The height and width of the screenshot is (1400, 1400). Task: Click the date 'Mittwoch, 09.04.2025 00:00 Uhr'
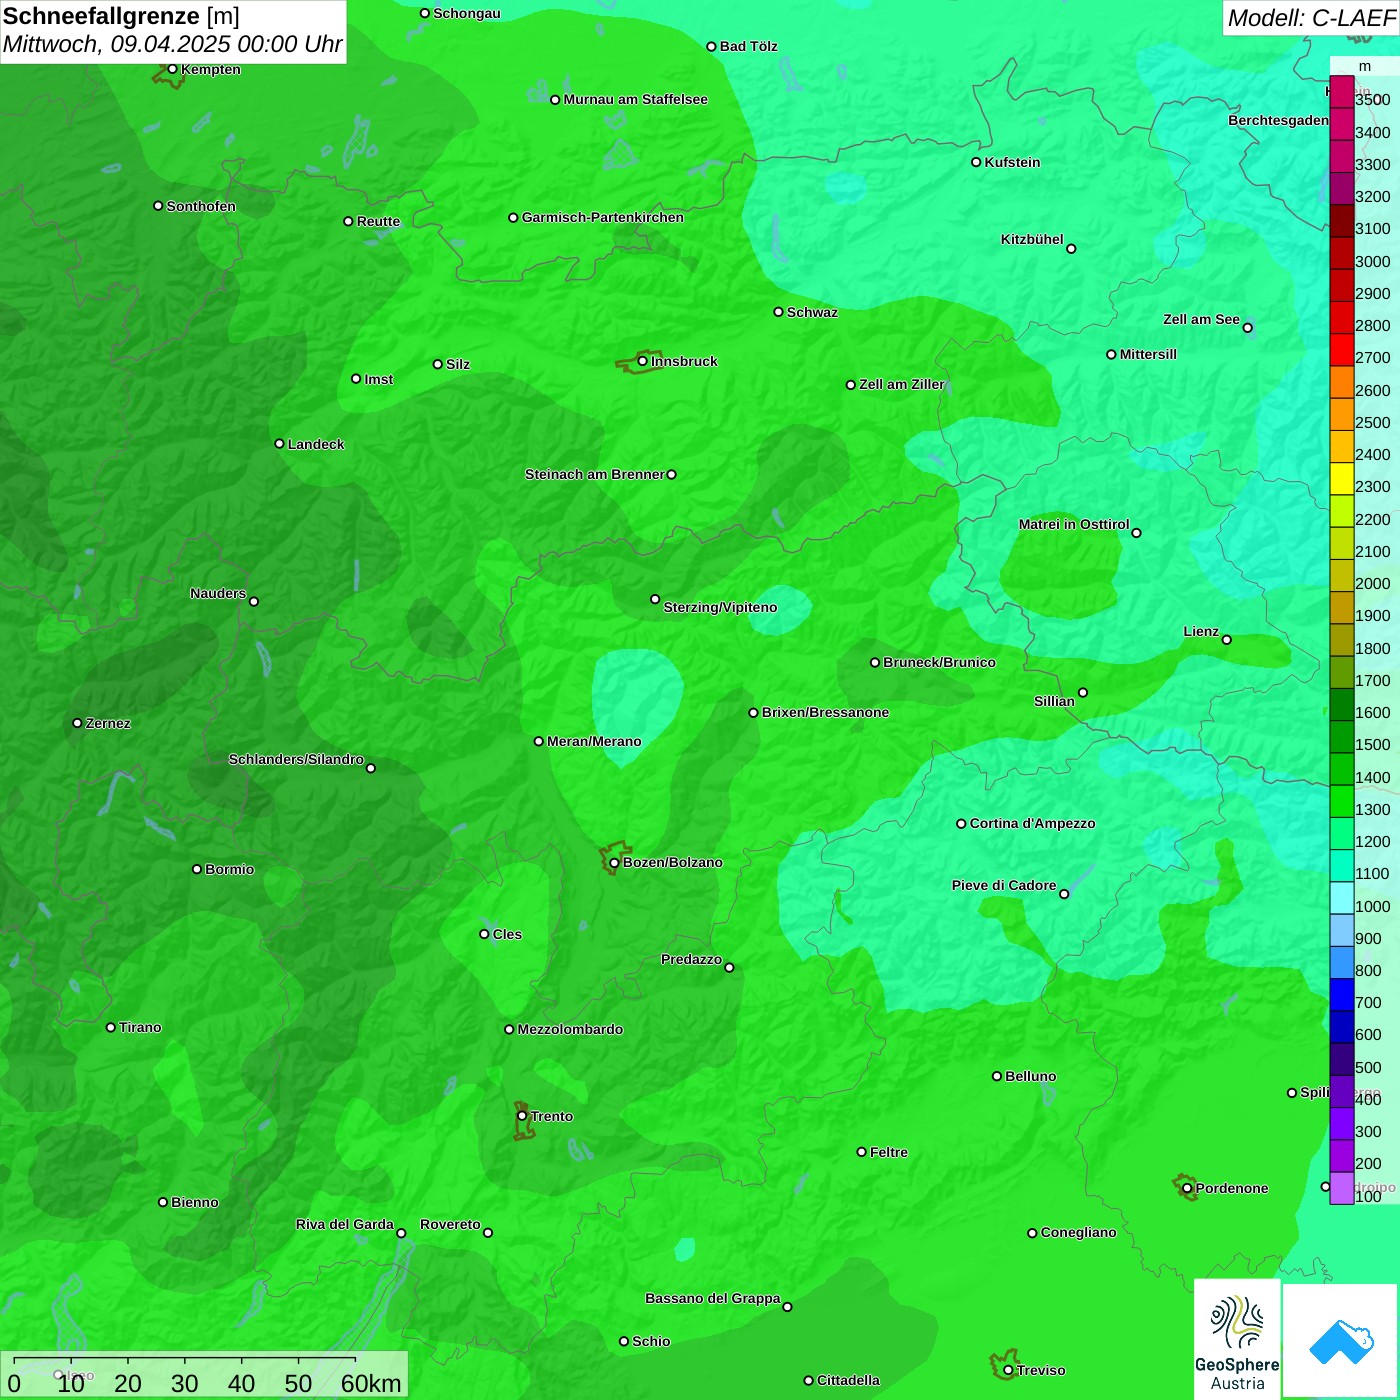(x=173, y=45)
